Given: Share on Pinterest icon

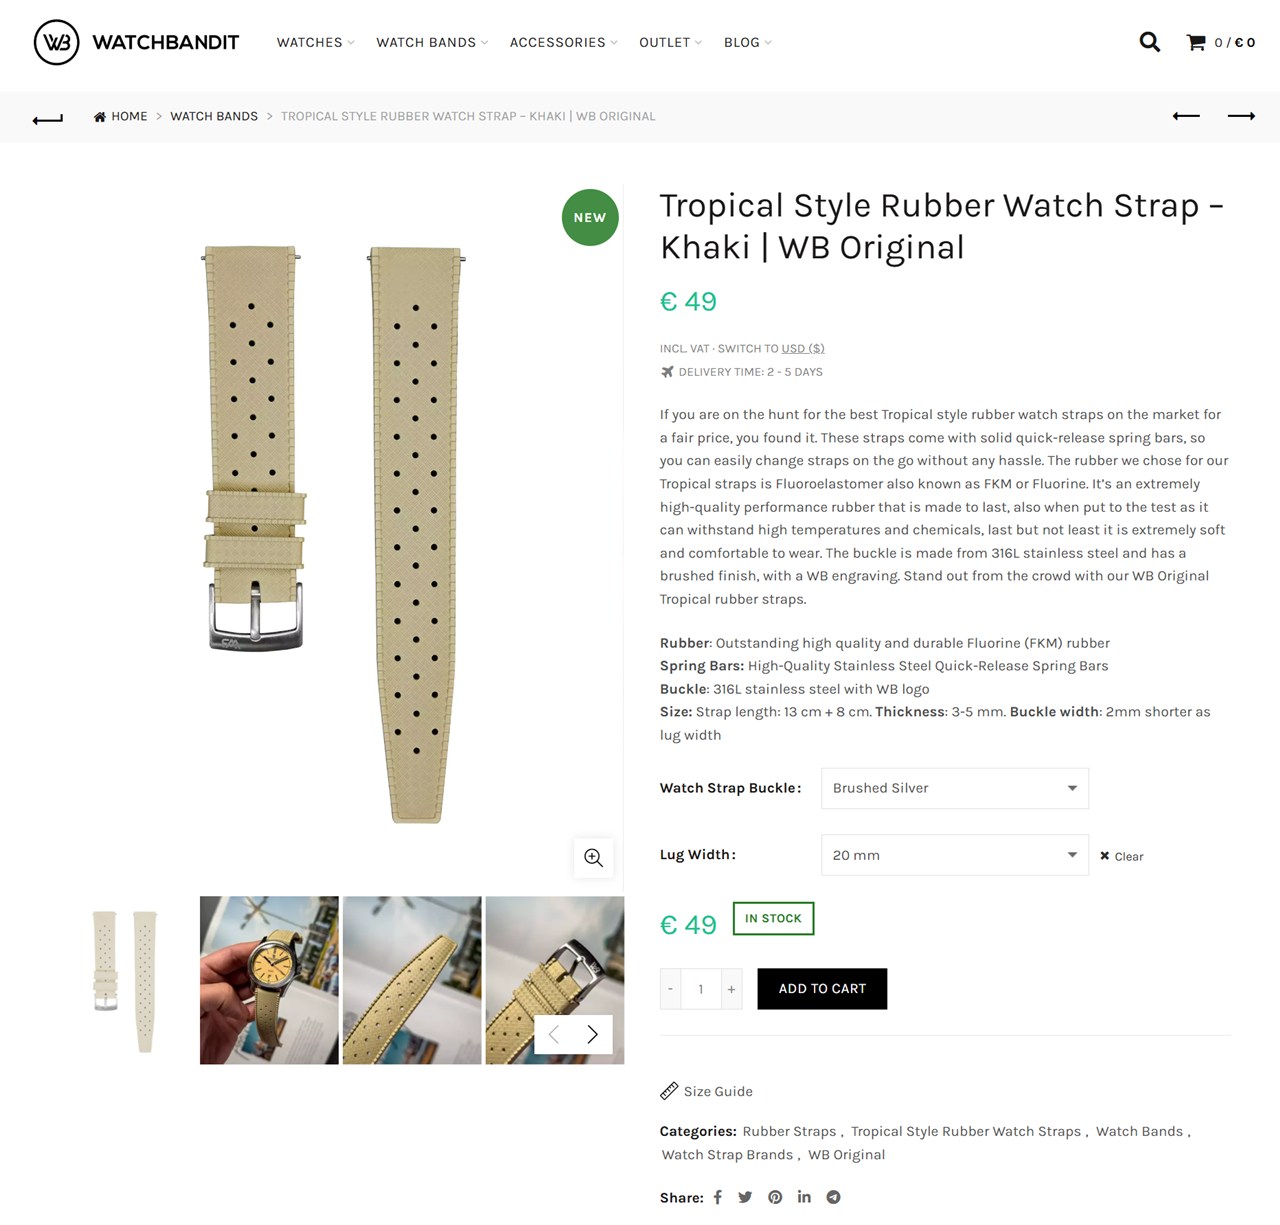Looking at the screenshot, I should [775, 1197].
